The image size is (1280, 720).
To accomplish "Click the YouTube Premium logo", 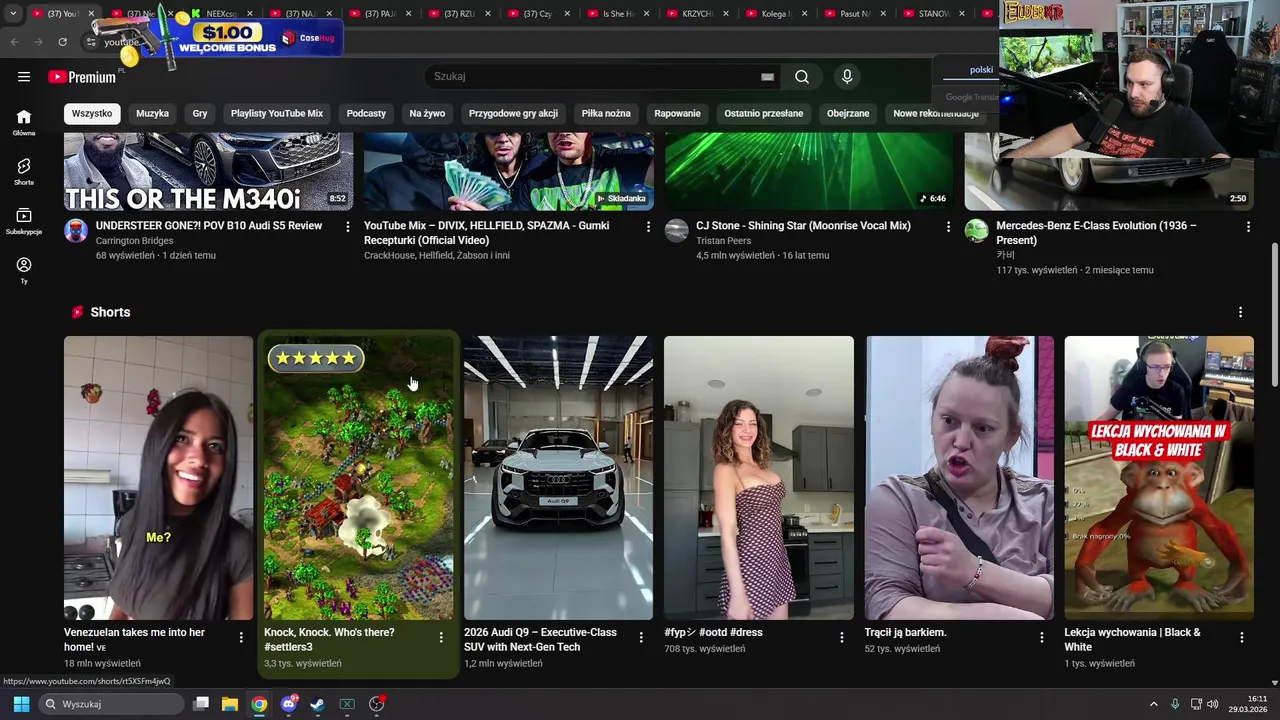I will pos(82,77).
